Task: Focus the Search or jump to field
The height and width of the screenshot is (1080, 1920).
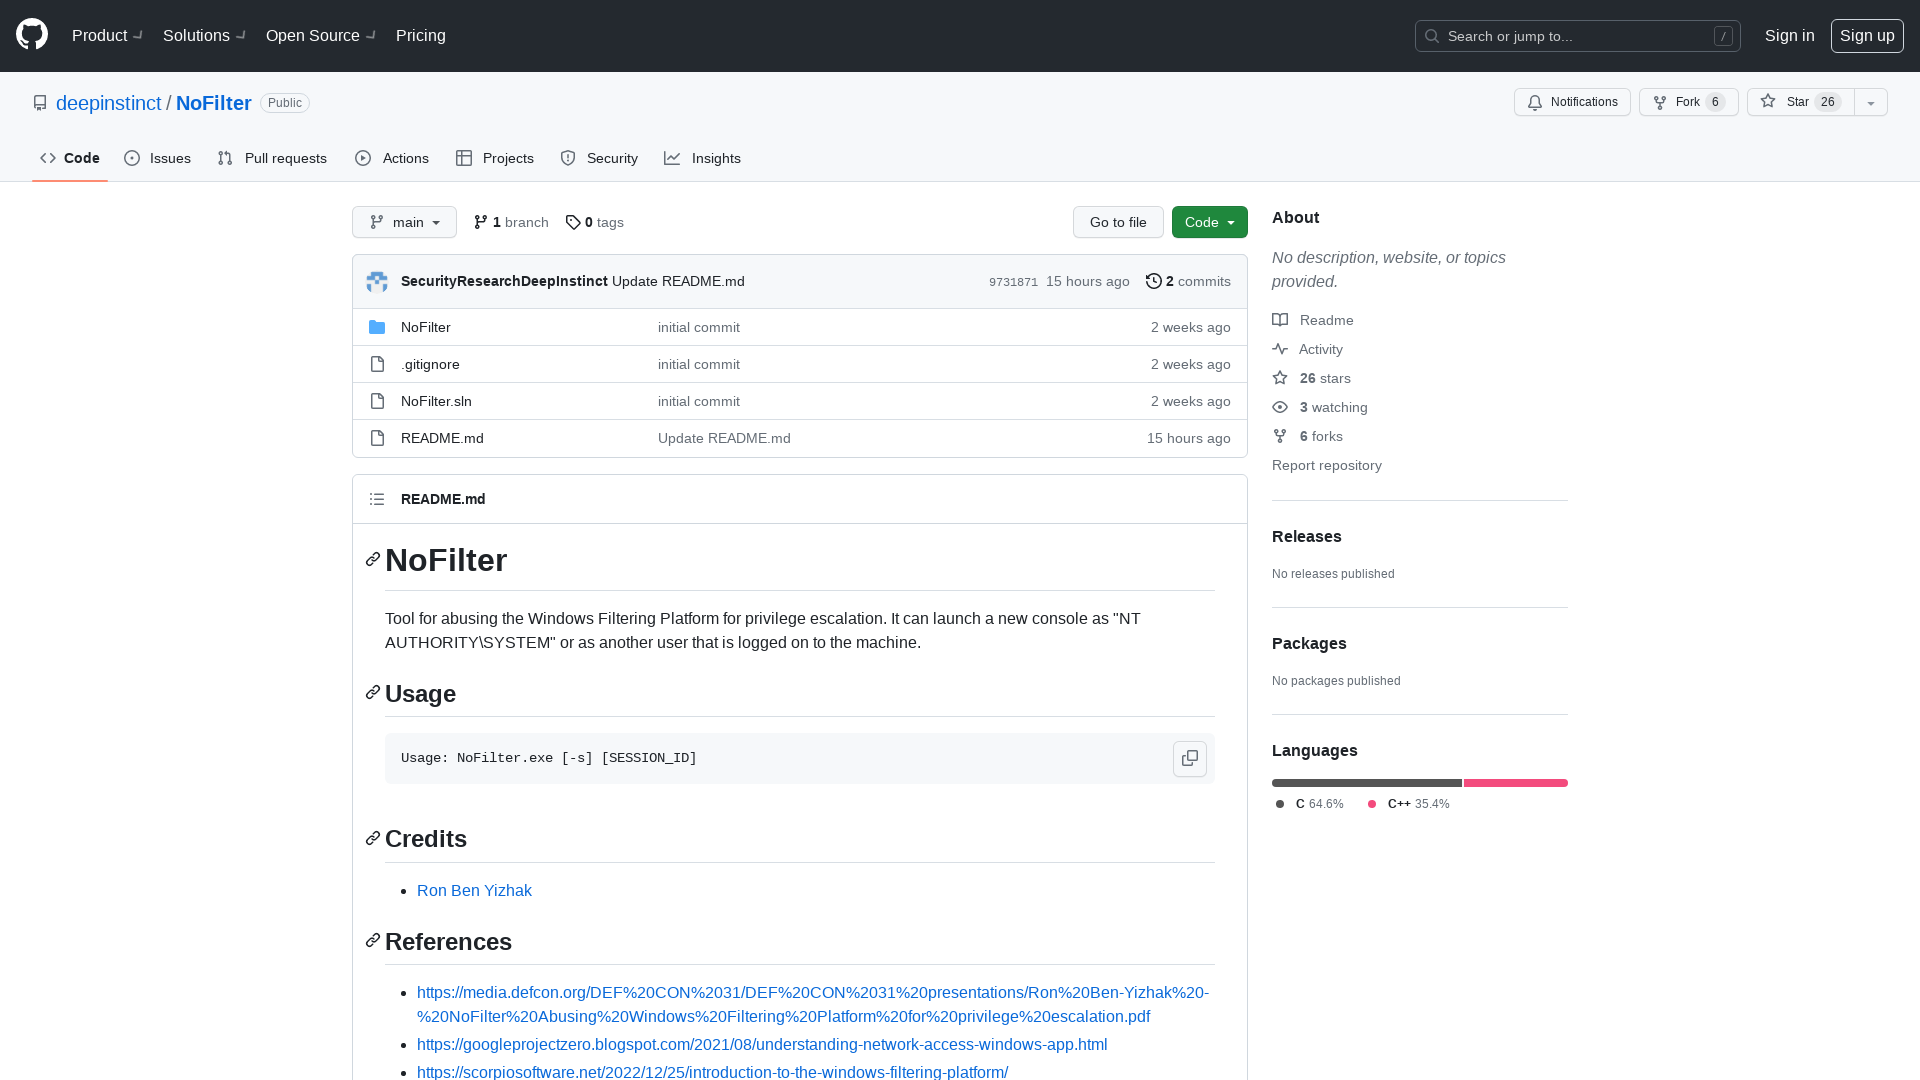Action: pyautogui.click(x=1578, y=36)
